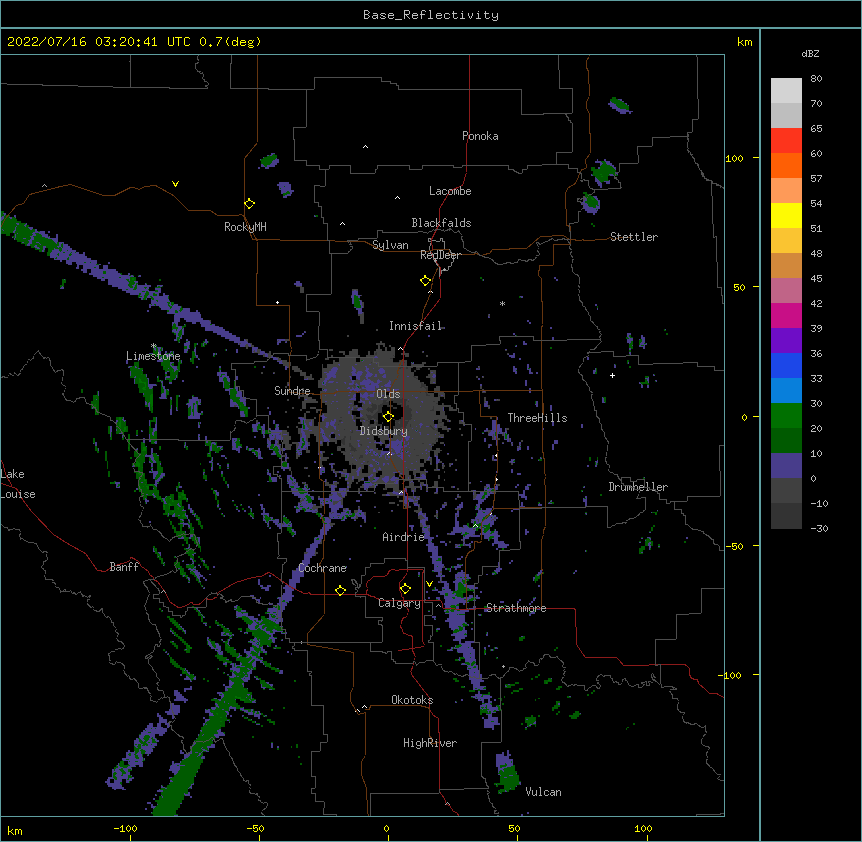
Task: Click the 50 tick on the bottom axis
Action: [513, 828]
